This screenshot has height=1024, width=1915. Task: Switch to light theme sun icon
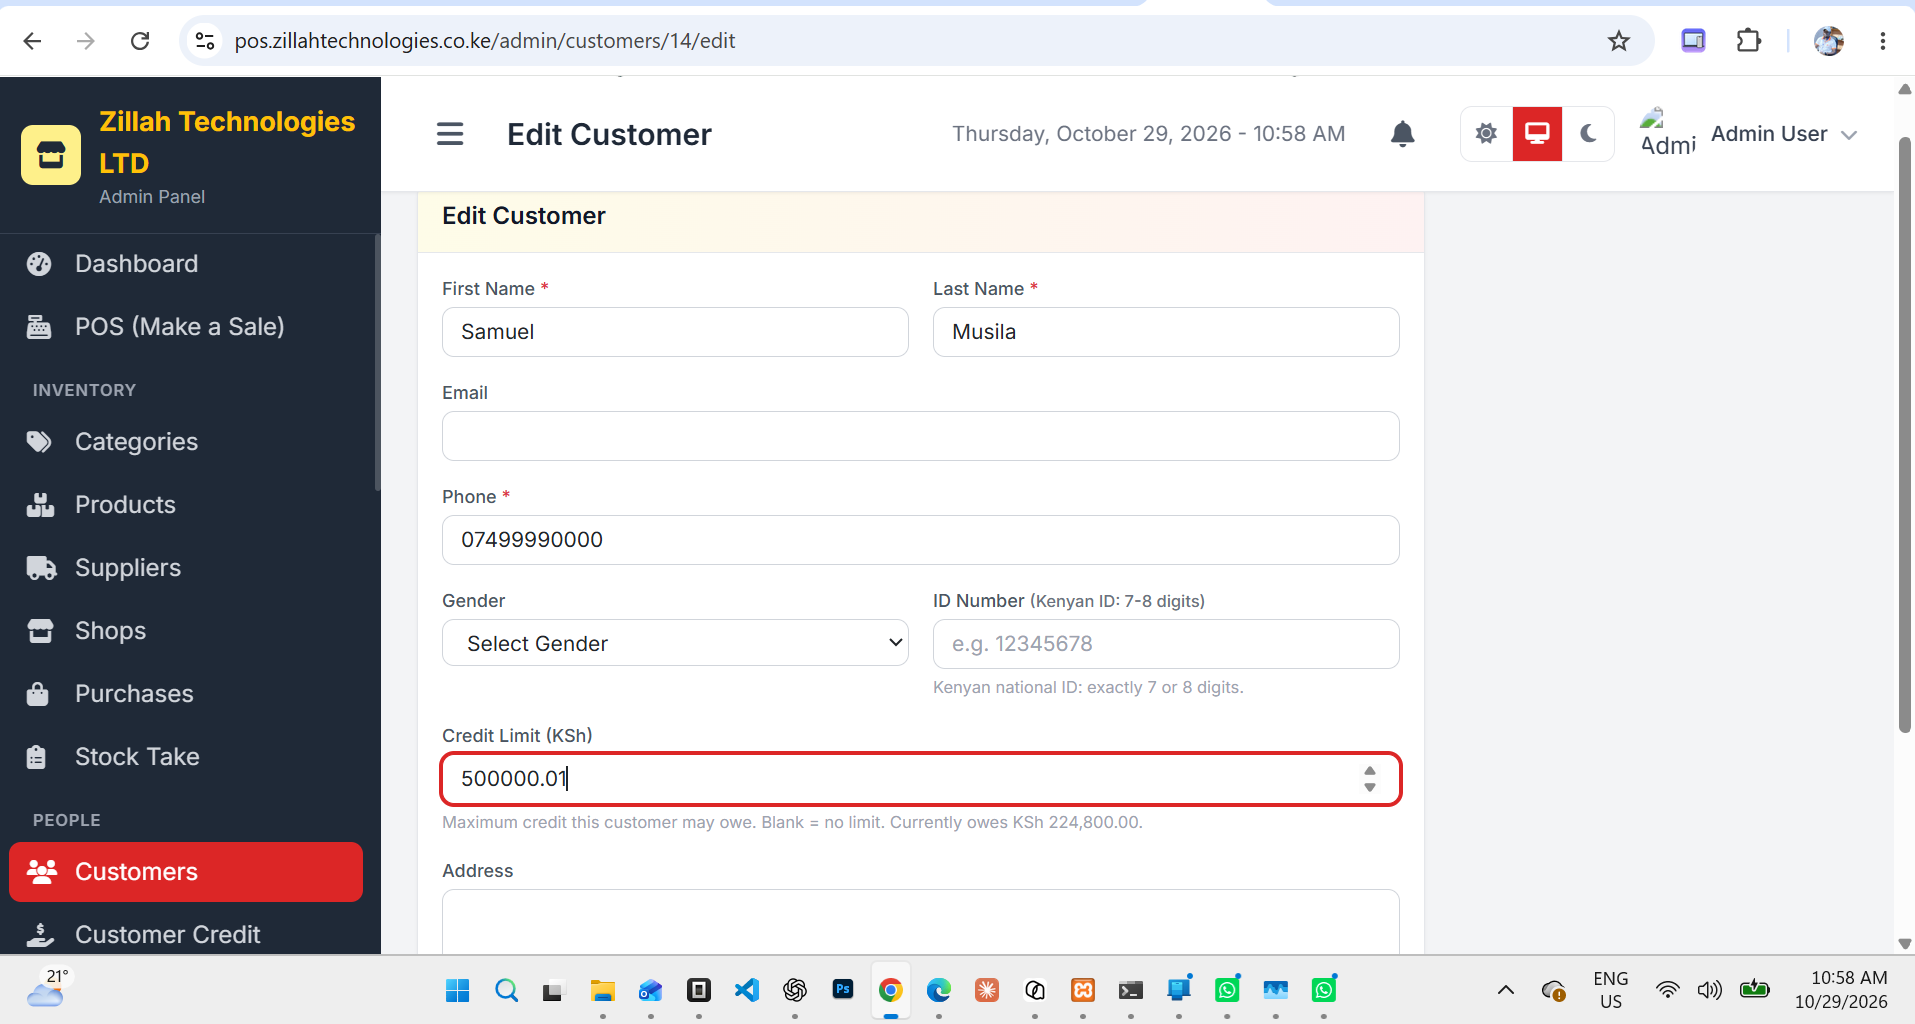coord(1486,134)
